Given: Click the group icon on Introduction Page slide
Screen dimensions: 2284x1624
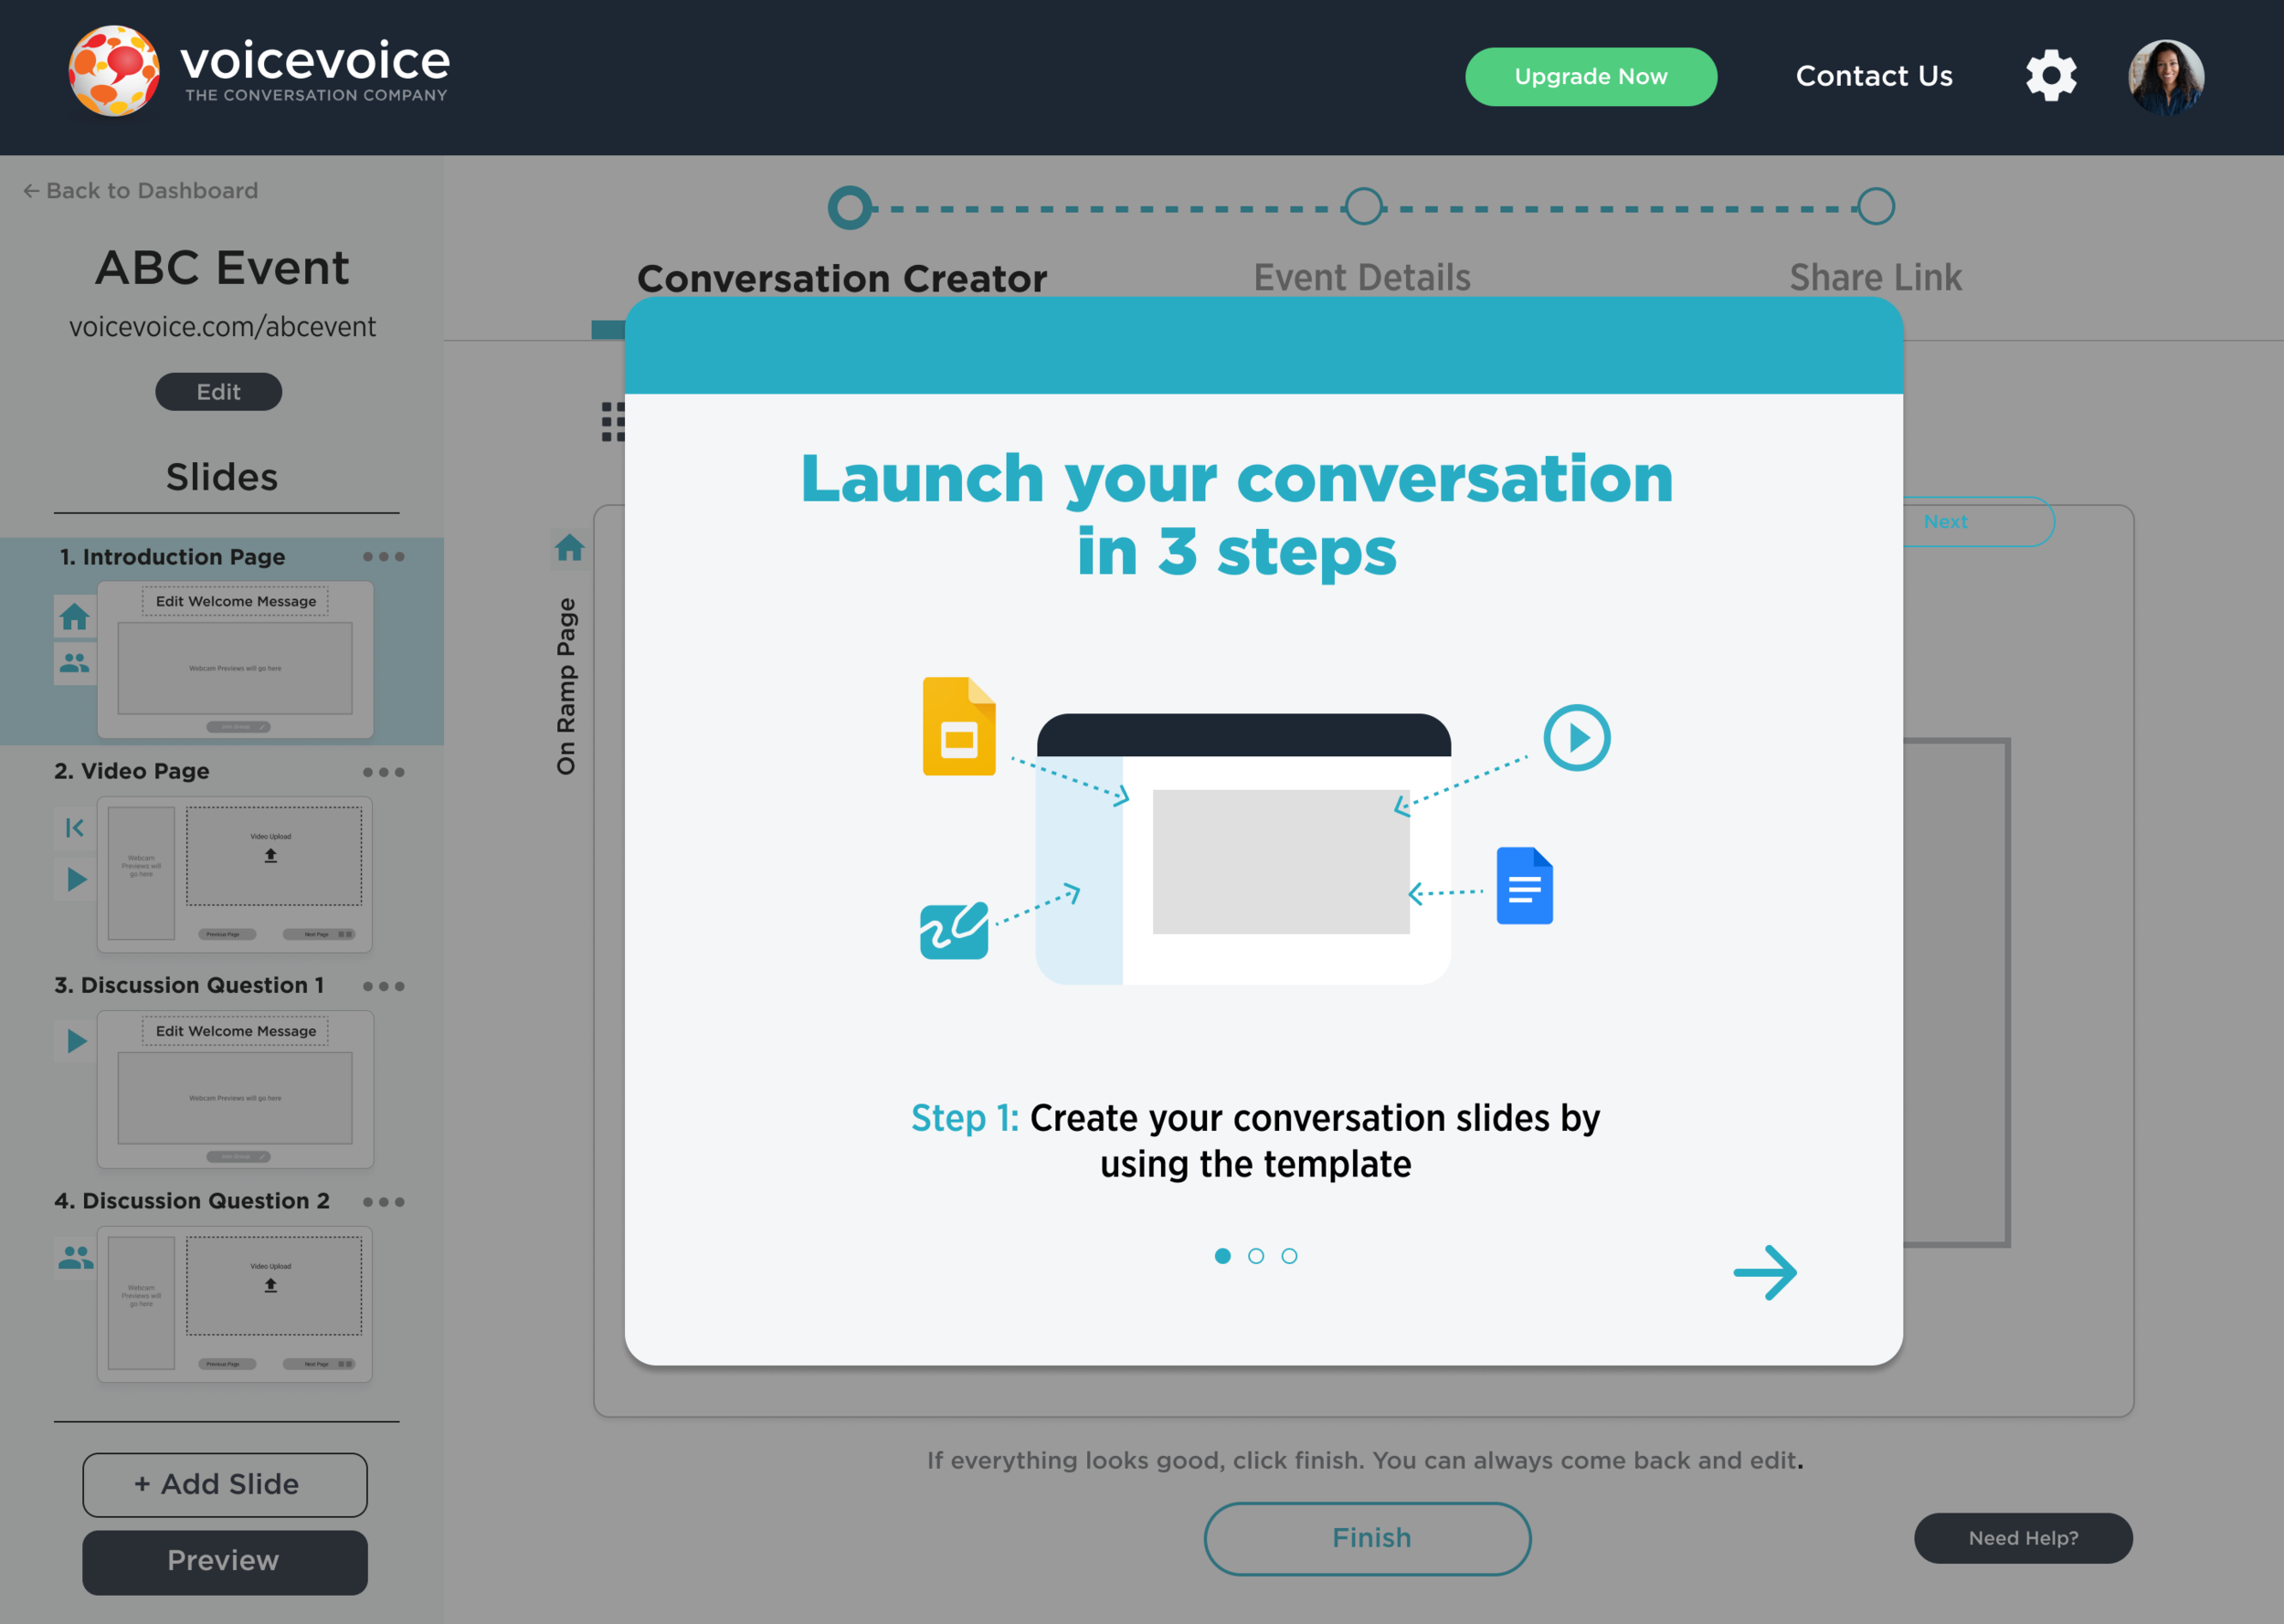Looking at the screenshot, I should [x=74, y=662].
